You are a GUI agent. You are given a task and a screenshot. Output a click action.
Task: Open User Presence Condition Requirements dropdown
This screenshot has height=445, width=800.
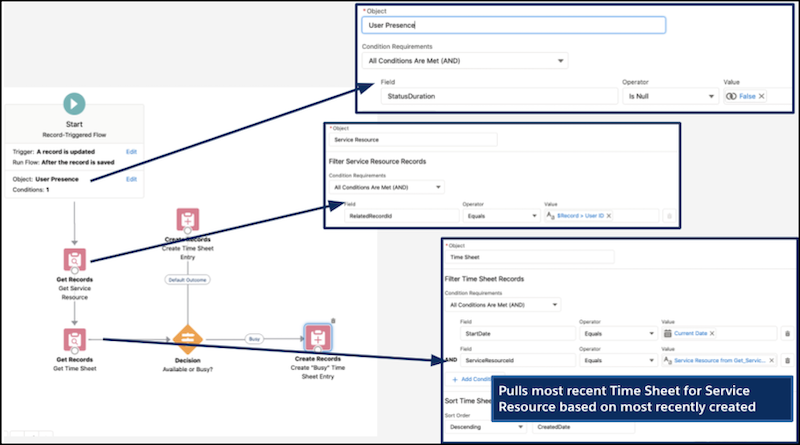[465, 61]
